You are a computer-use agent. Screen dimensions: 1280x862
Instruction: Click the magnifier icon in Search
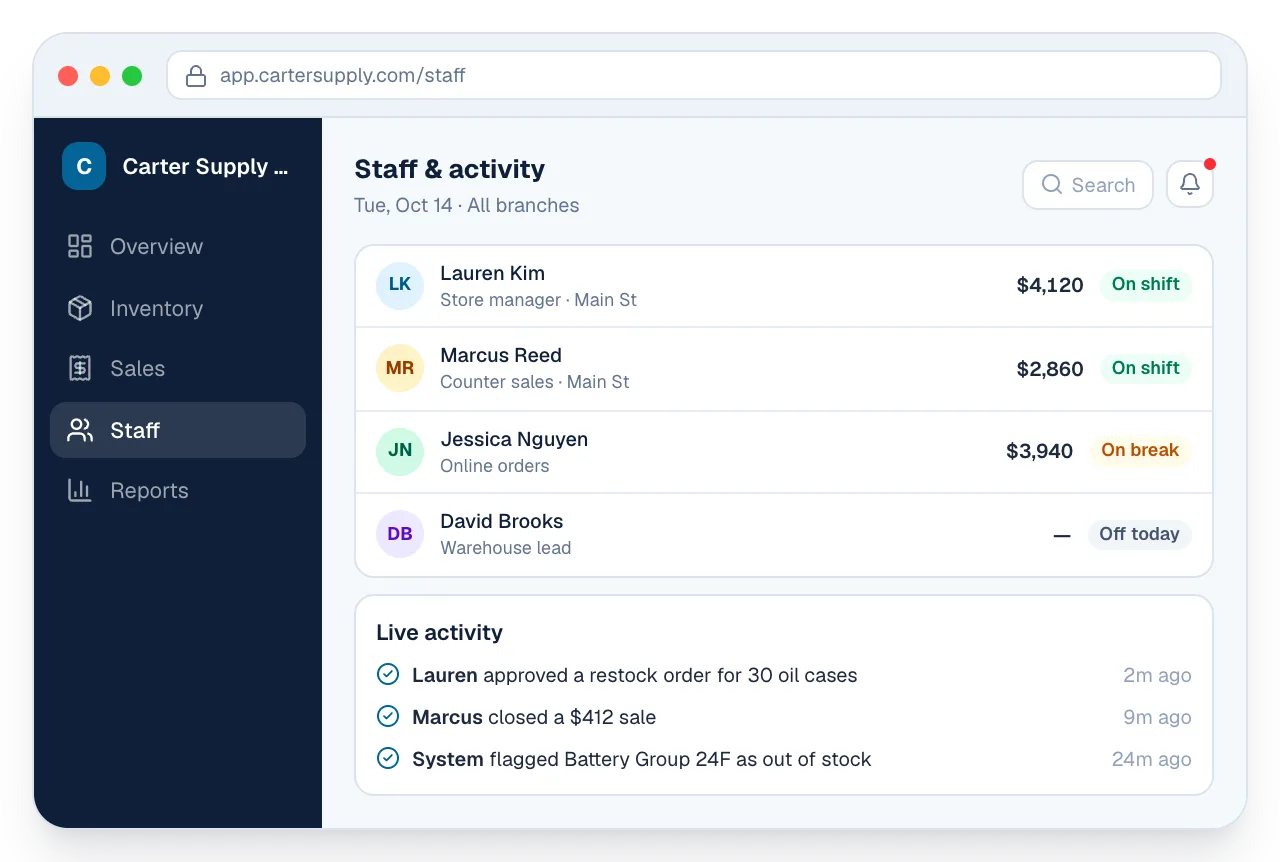[x=1052, y=185]
